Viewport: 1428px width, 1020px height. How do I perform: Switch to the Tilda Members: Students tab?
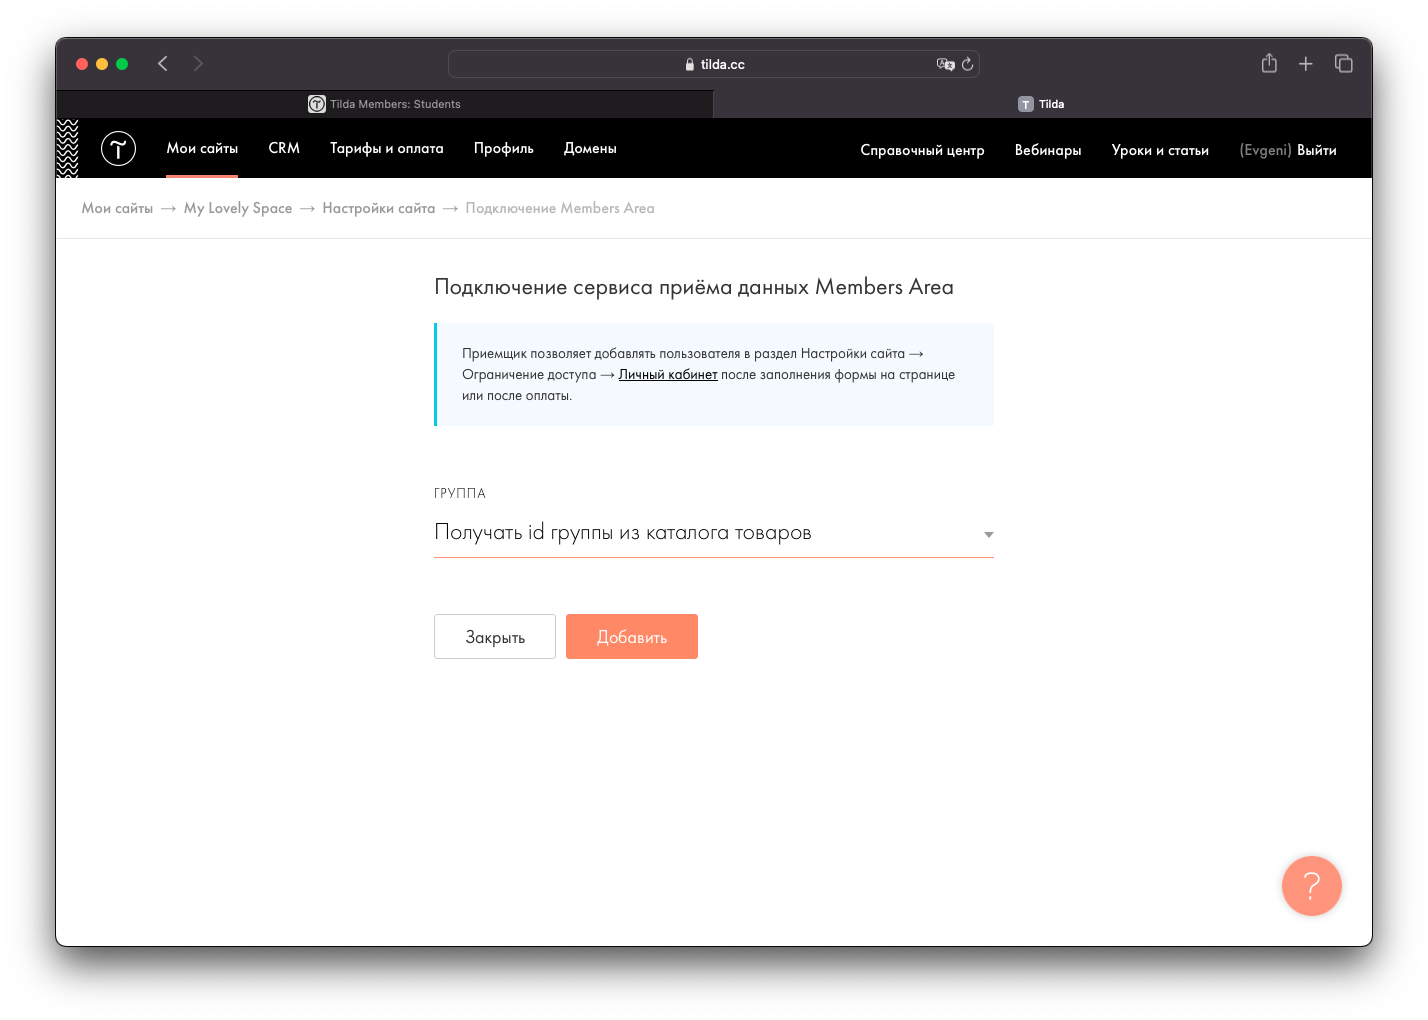(x=385, y=104)
